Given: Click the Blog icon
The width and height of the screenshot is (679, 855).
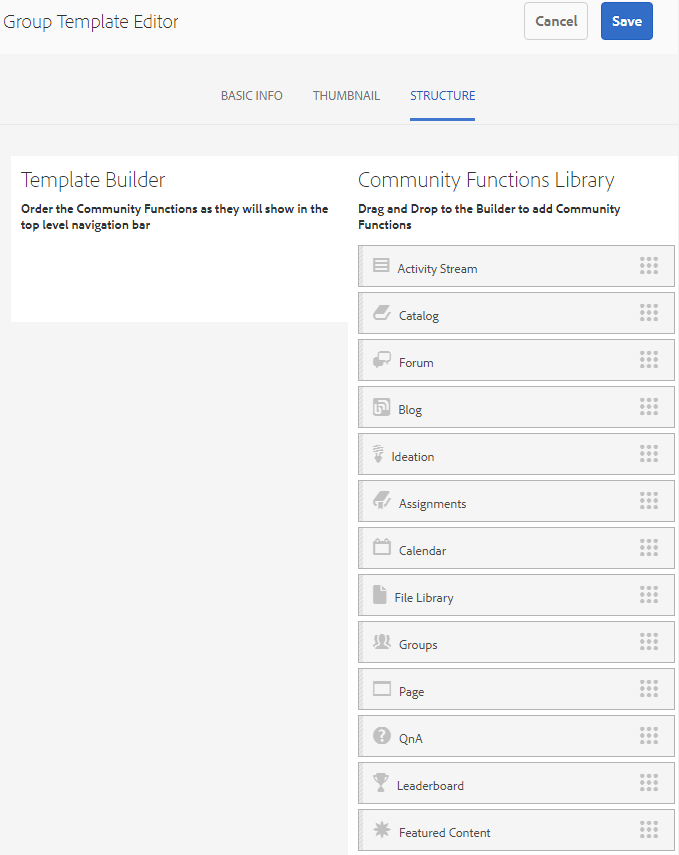Looking at the screenshot, I should tap(380, 407).
